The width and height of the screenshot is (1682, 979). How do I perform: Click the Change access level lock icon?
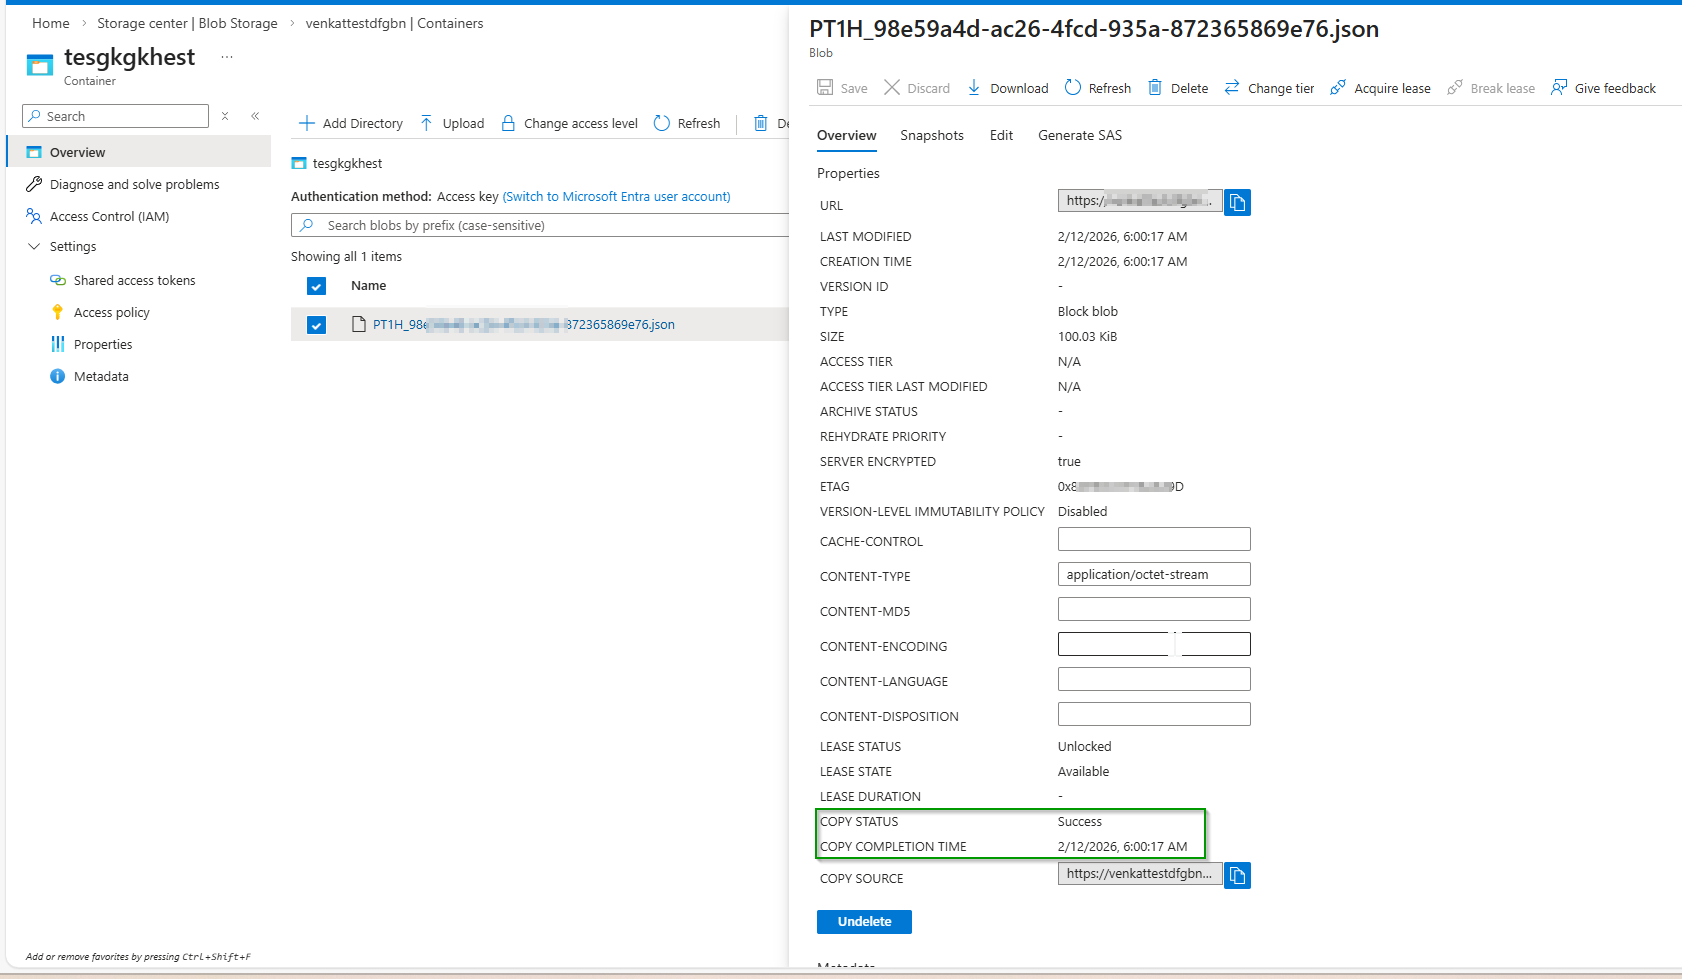pyautogui.click(x=508, y=123)
